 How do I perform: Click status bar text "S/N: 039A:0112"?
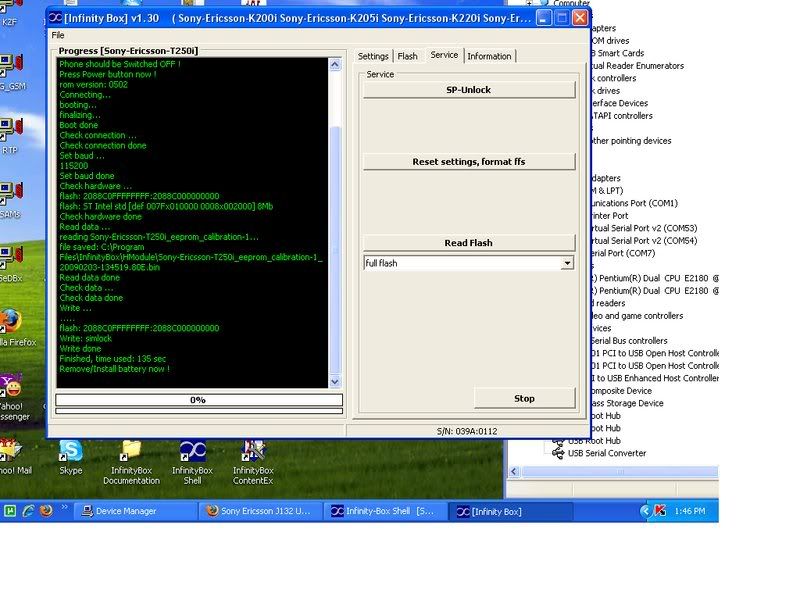pyautogui.click(x=467, y=432)
